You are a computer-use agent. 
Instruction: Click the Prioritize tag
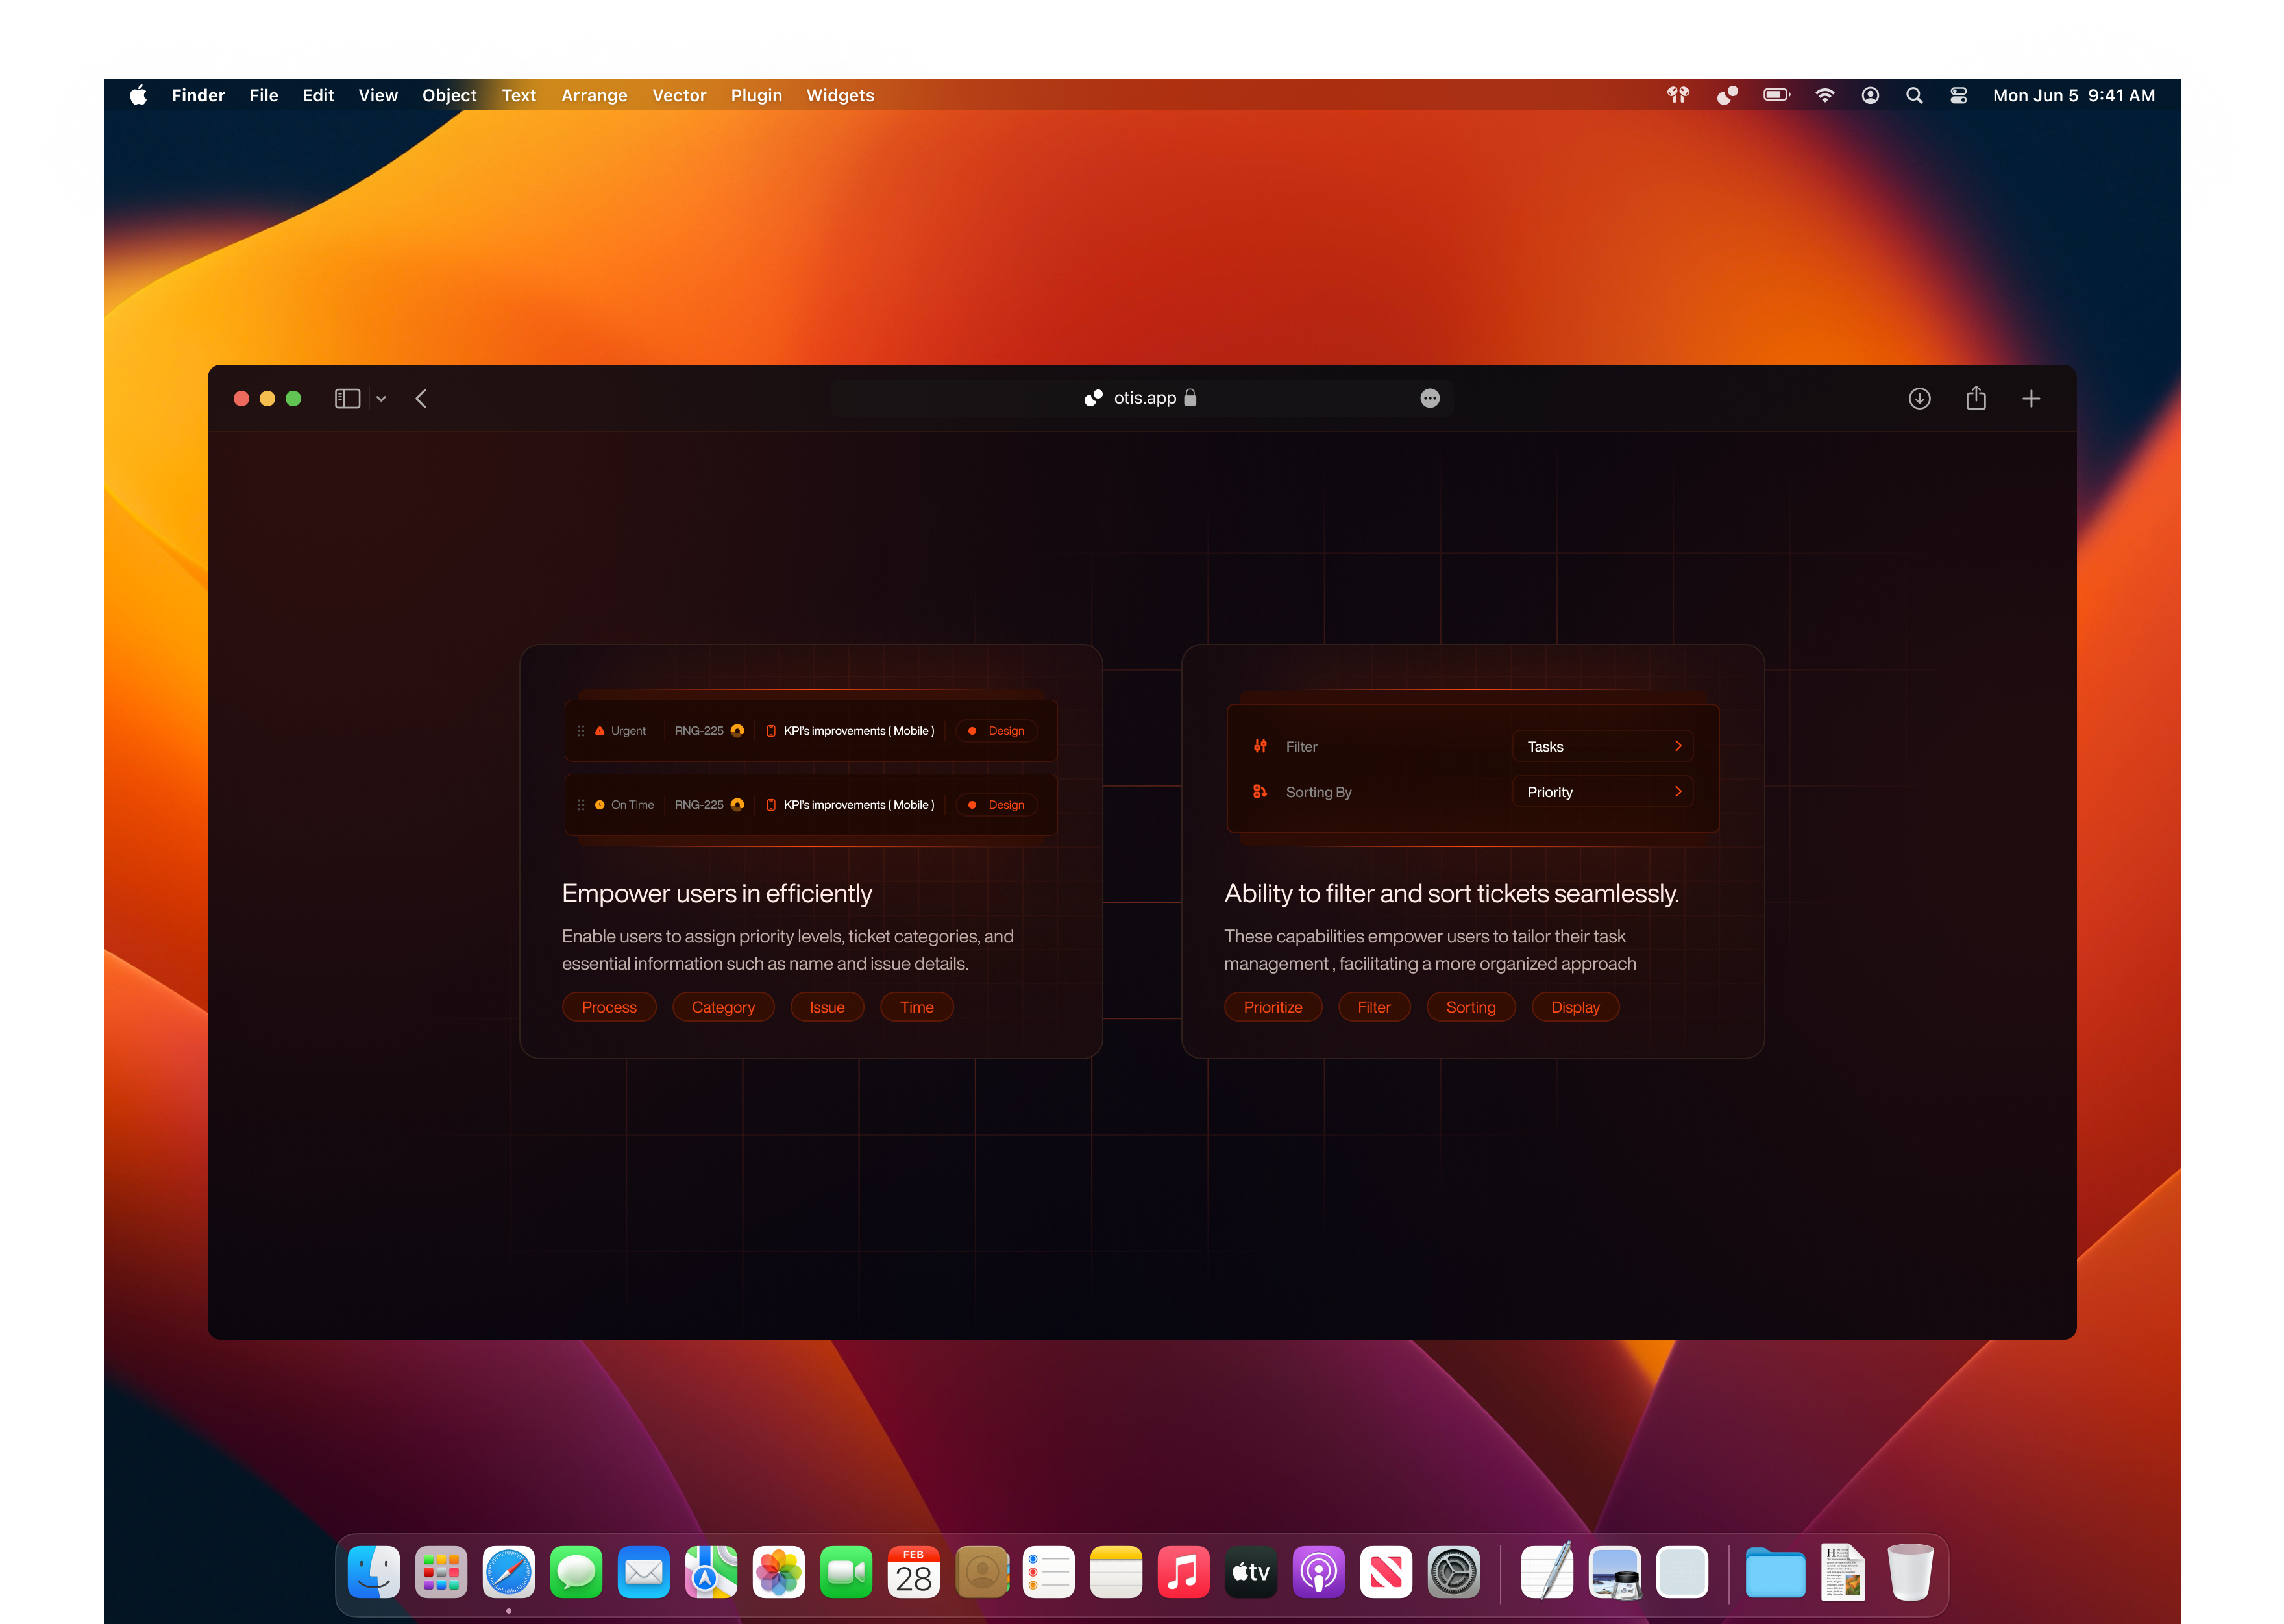pyautogui.click(x=1273, y=1007)
